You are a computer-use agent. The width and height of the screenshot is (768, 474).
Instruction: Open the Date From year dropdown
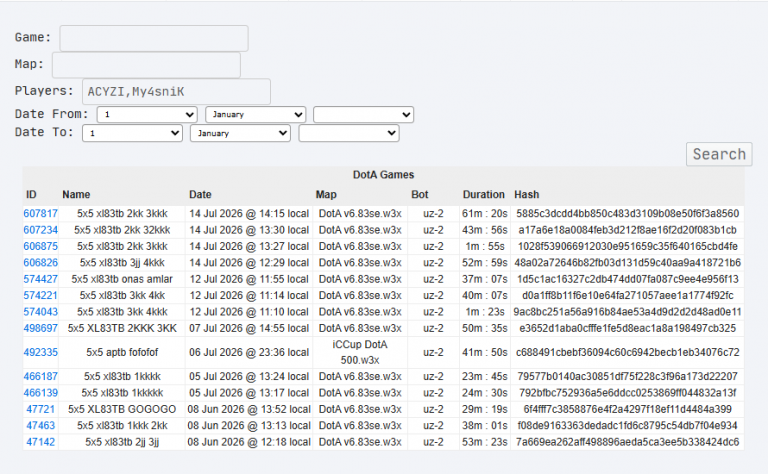[x=363, y=115]
